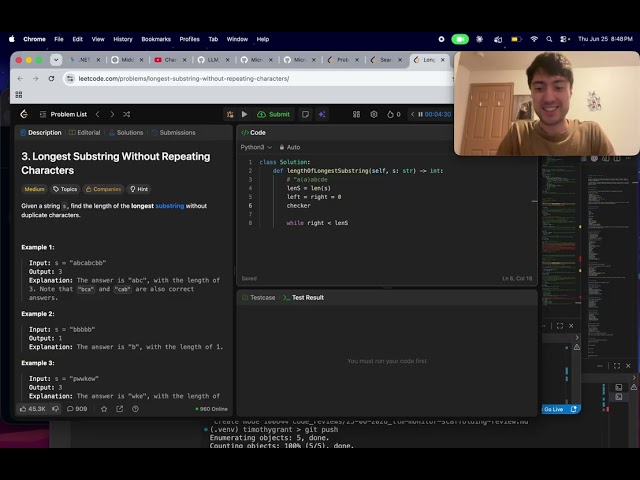Star the problem as favorite
The image size is (640, 480).
point(104,409)
